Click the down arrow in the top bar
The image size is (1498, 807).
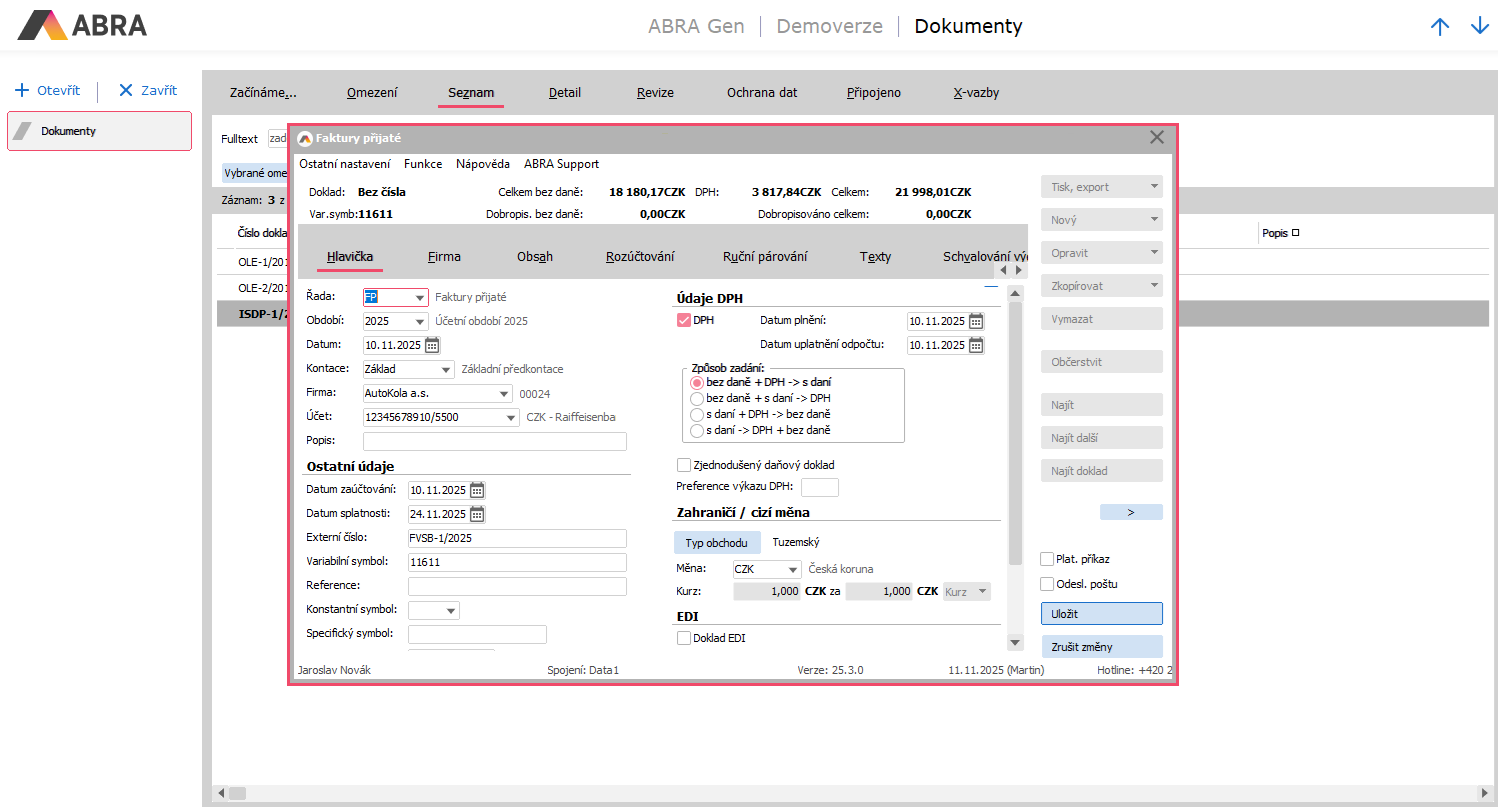point(1480,27)
